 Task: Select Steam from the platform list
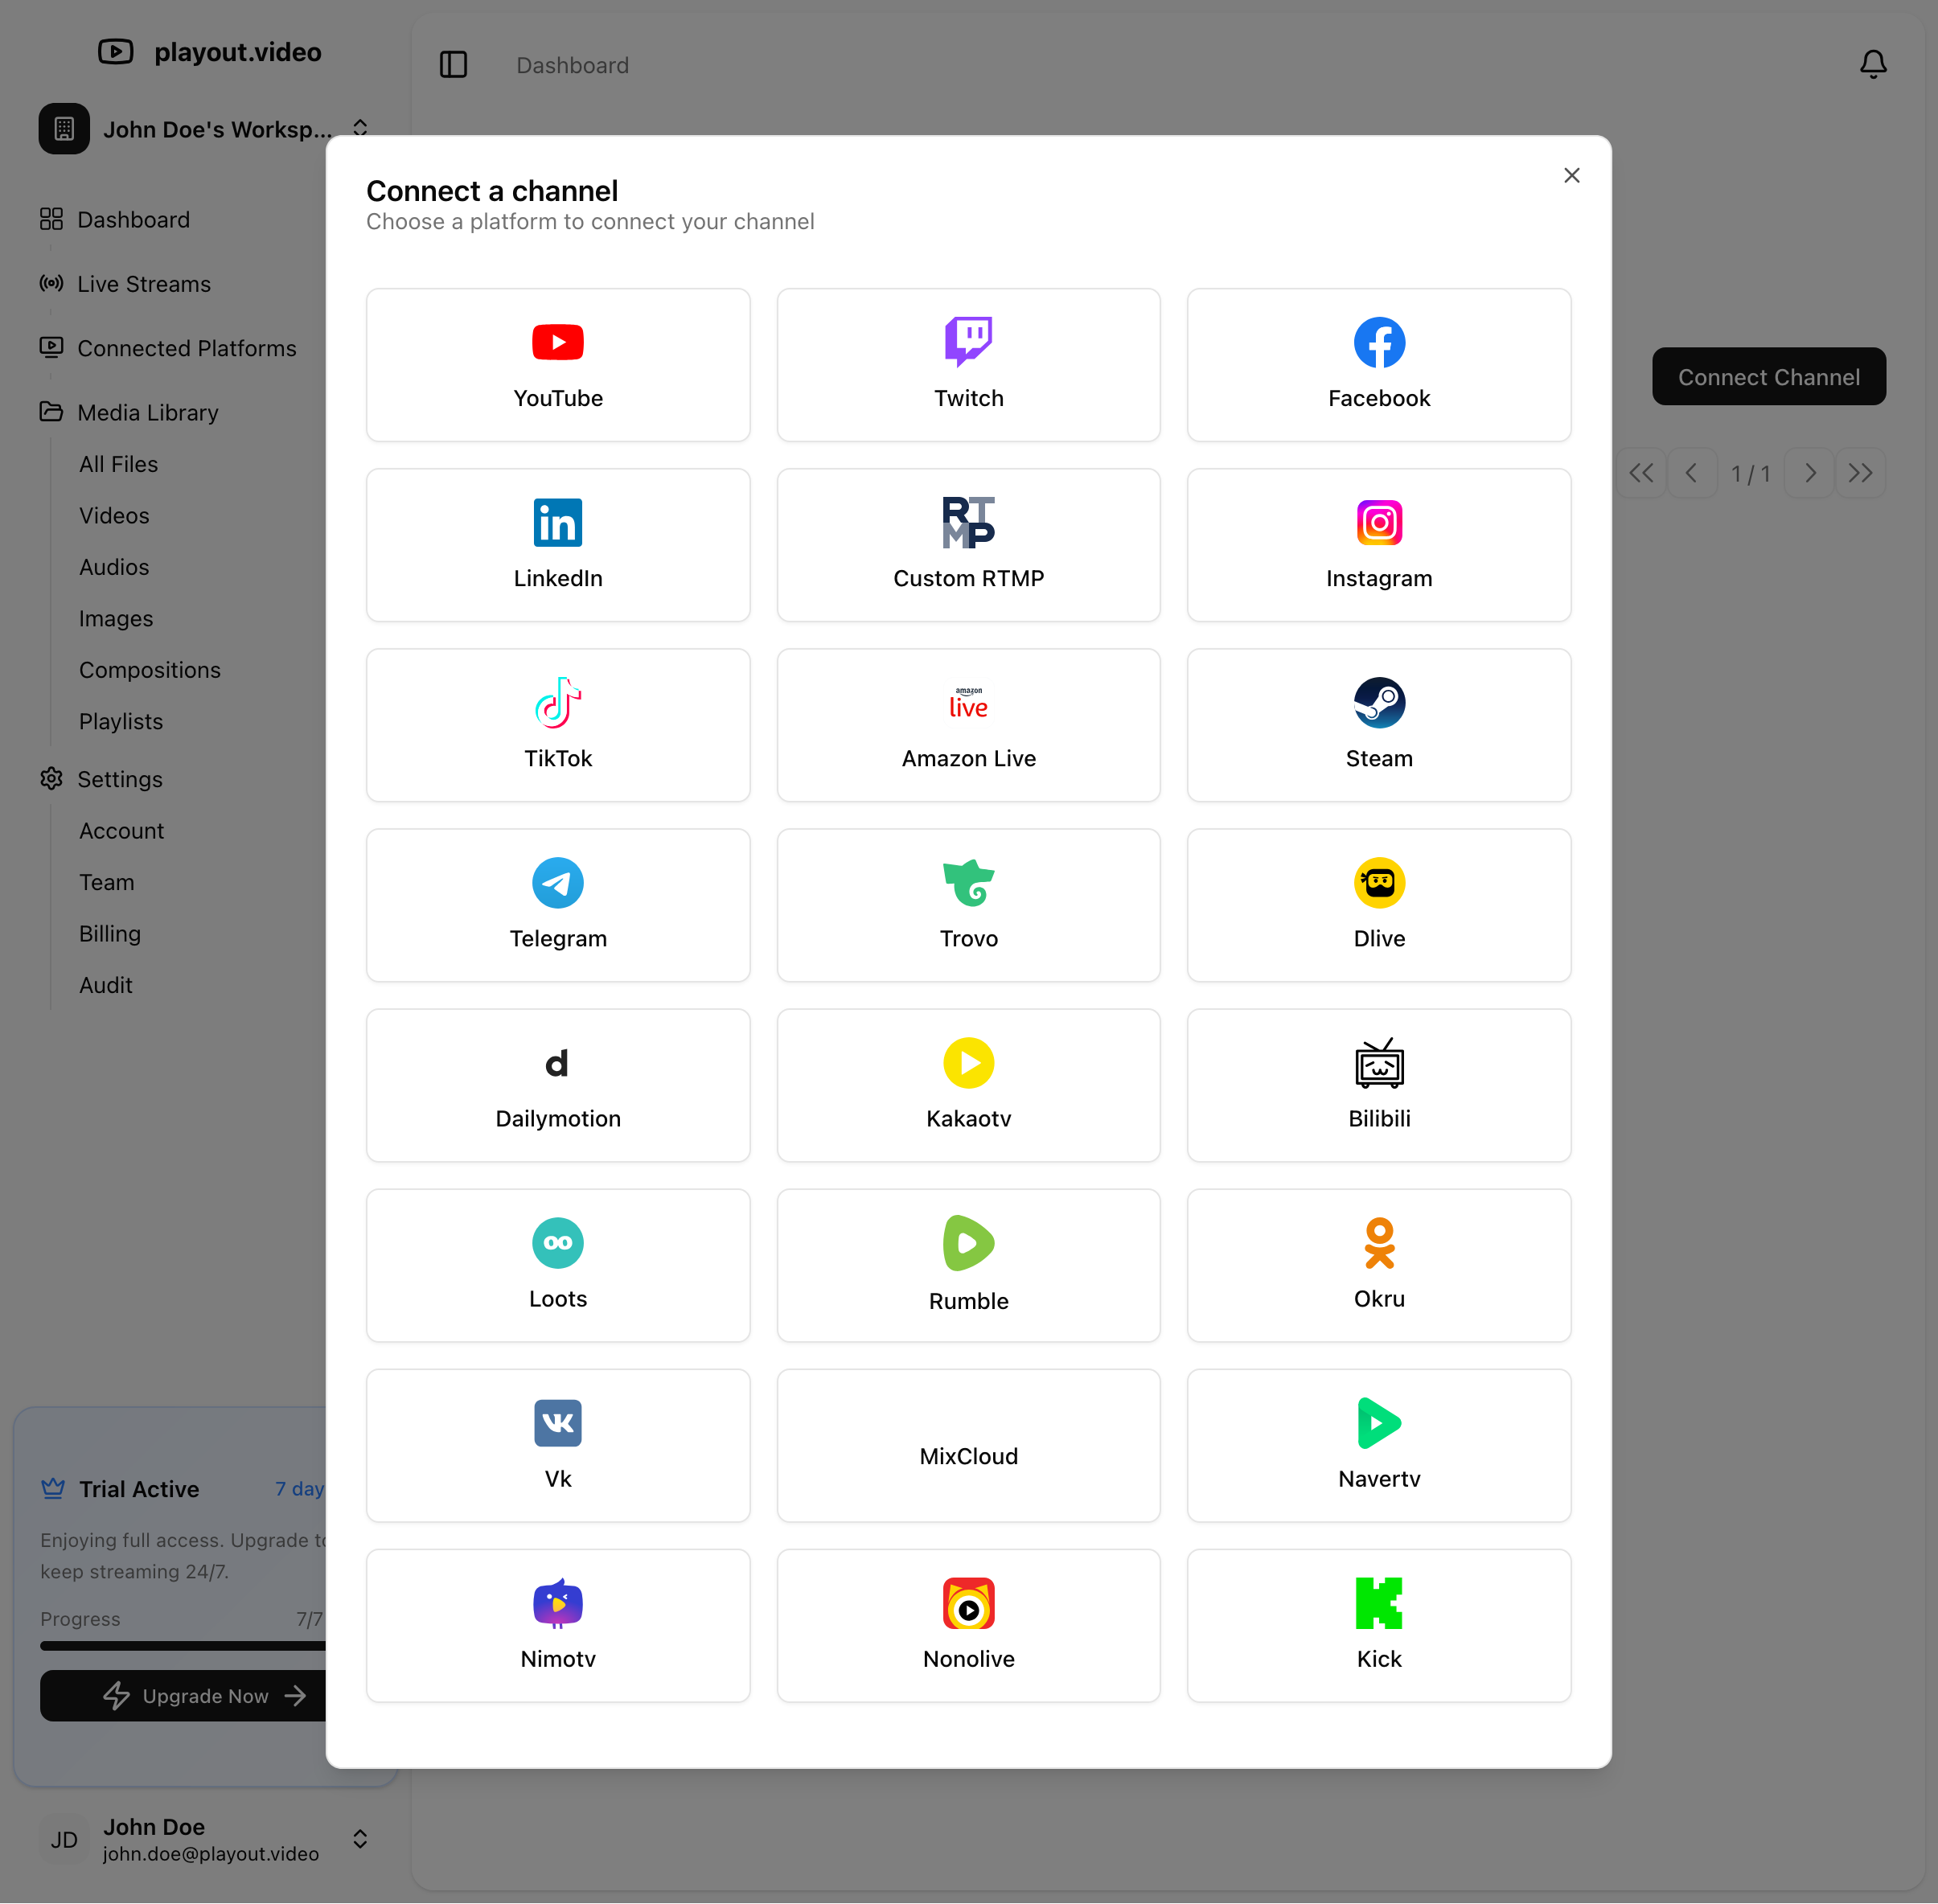[1378, 725]
